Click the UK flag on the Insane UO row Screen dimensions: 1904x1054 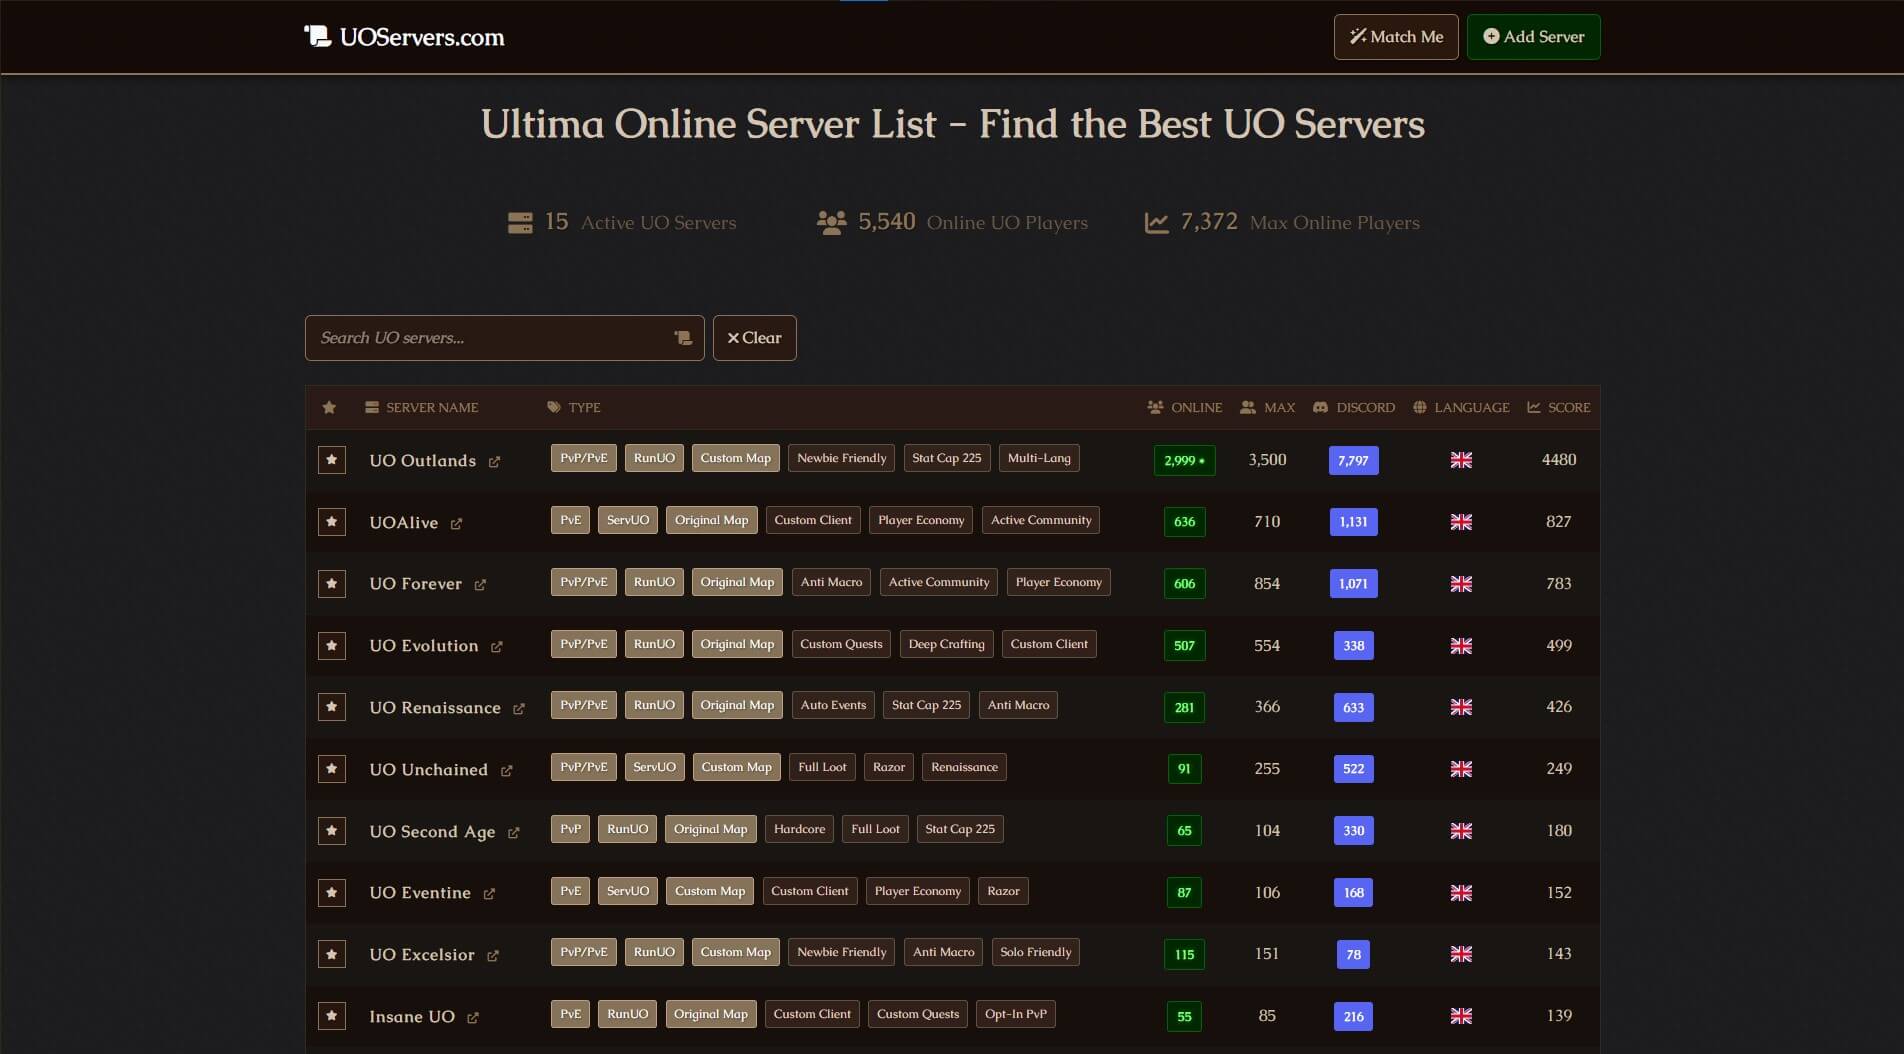pos(1461,1016)
